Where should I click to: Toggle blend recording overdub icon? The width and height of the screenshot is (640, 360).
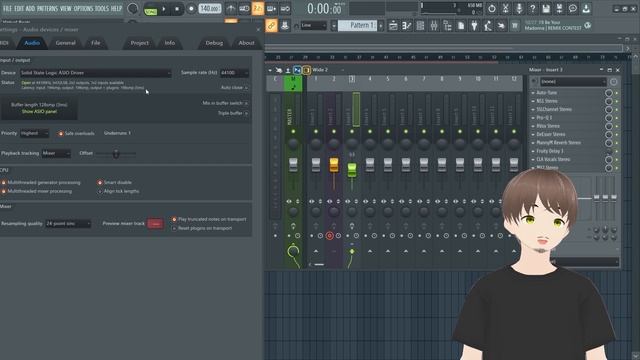pyautogui.click(x=271, y=9)
